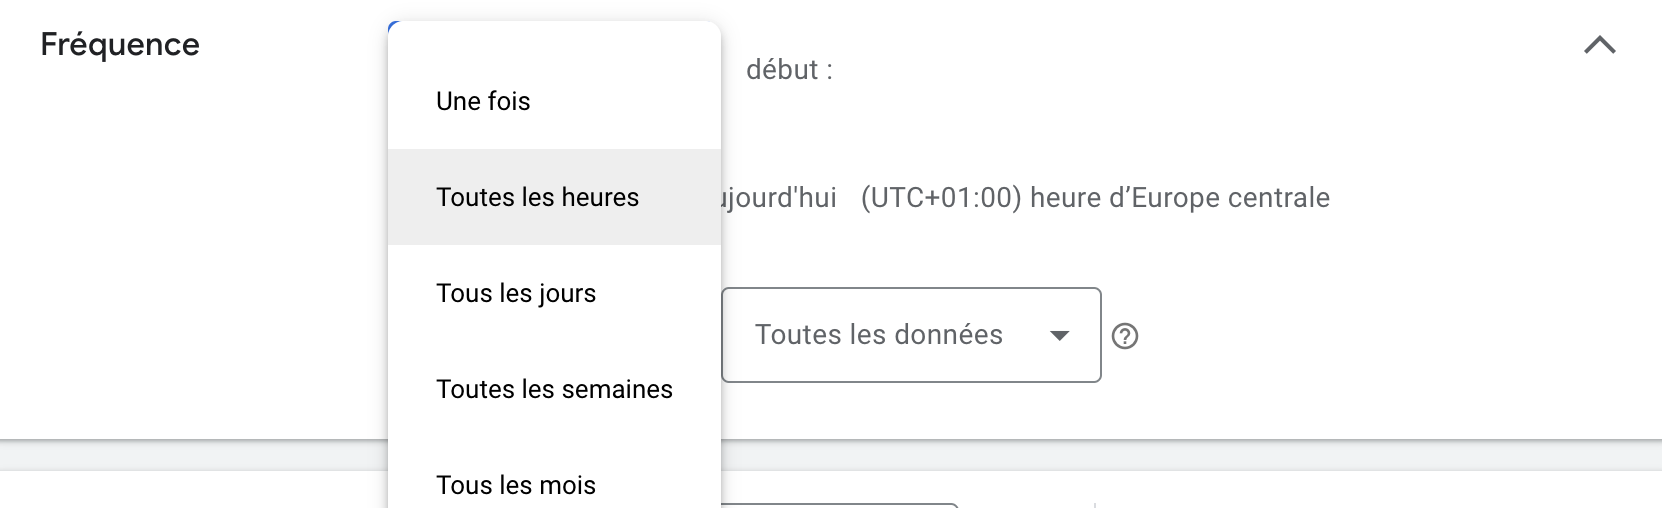Click the heure d'Europe centrale timezone text
This screenshot has height=508, width=1662.
click(x=1179, y=198)
